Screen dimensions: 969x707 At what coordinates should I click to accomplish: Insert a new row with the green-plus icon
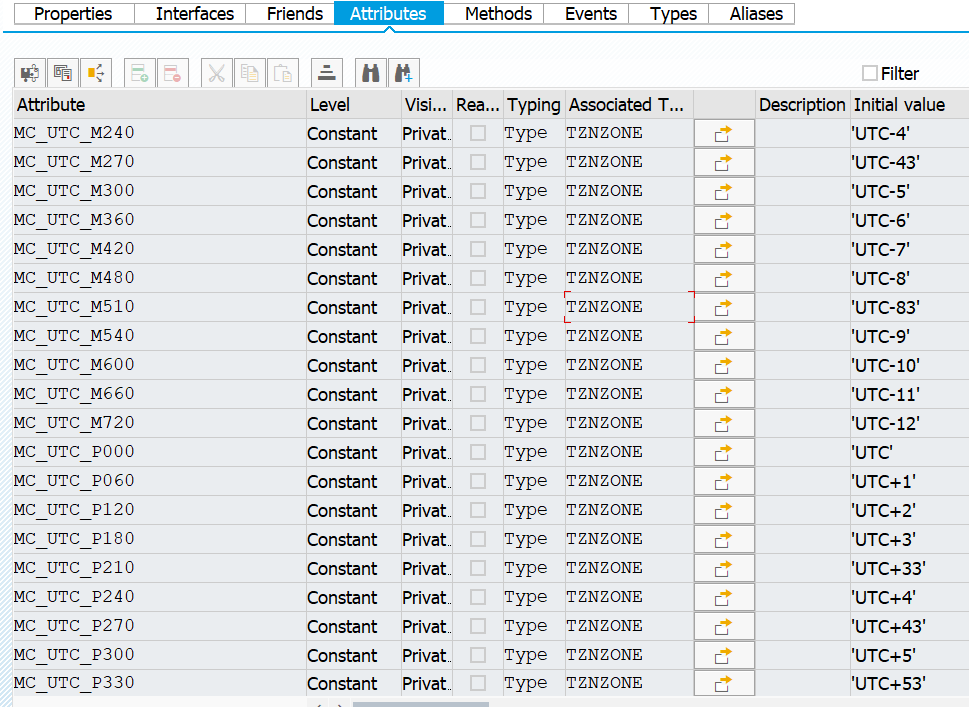140,74
